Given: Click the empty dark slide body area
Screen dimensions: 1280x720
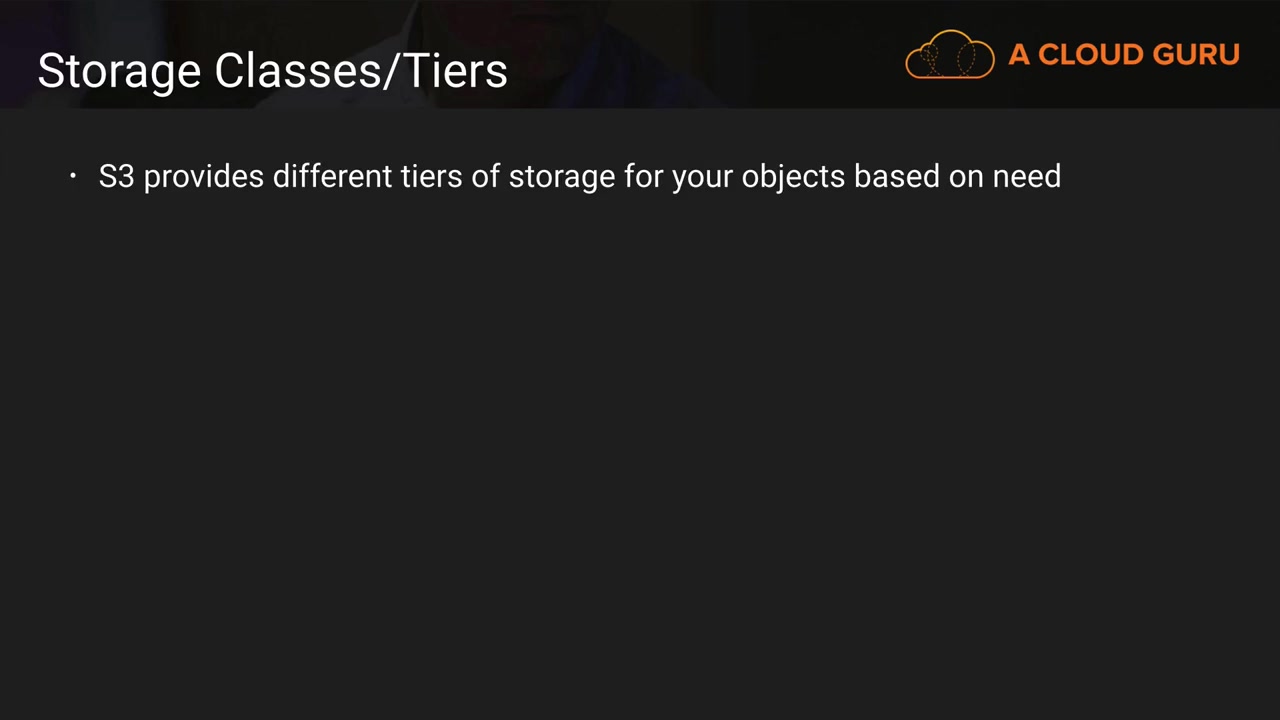Looking at the screenshot, I should coord(640,450).
